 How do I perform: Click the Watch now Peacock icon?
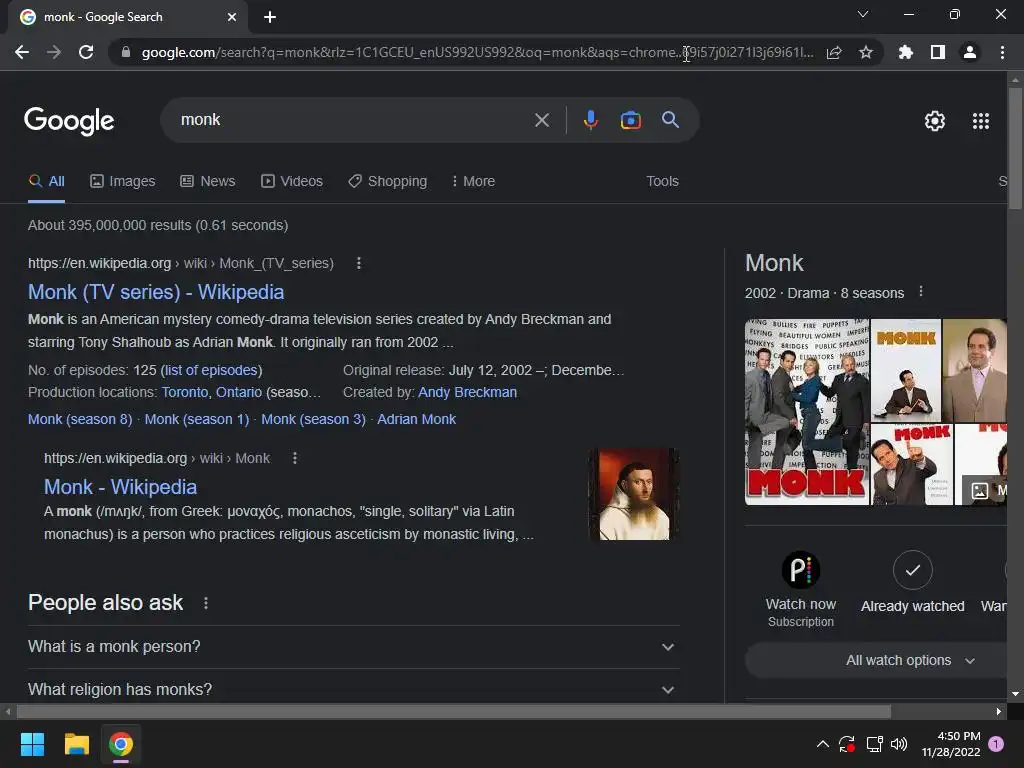coord(801,570)
